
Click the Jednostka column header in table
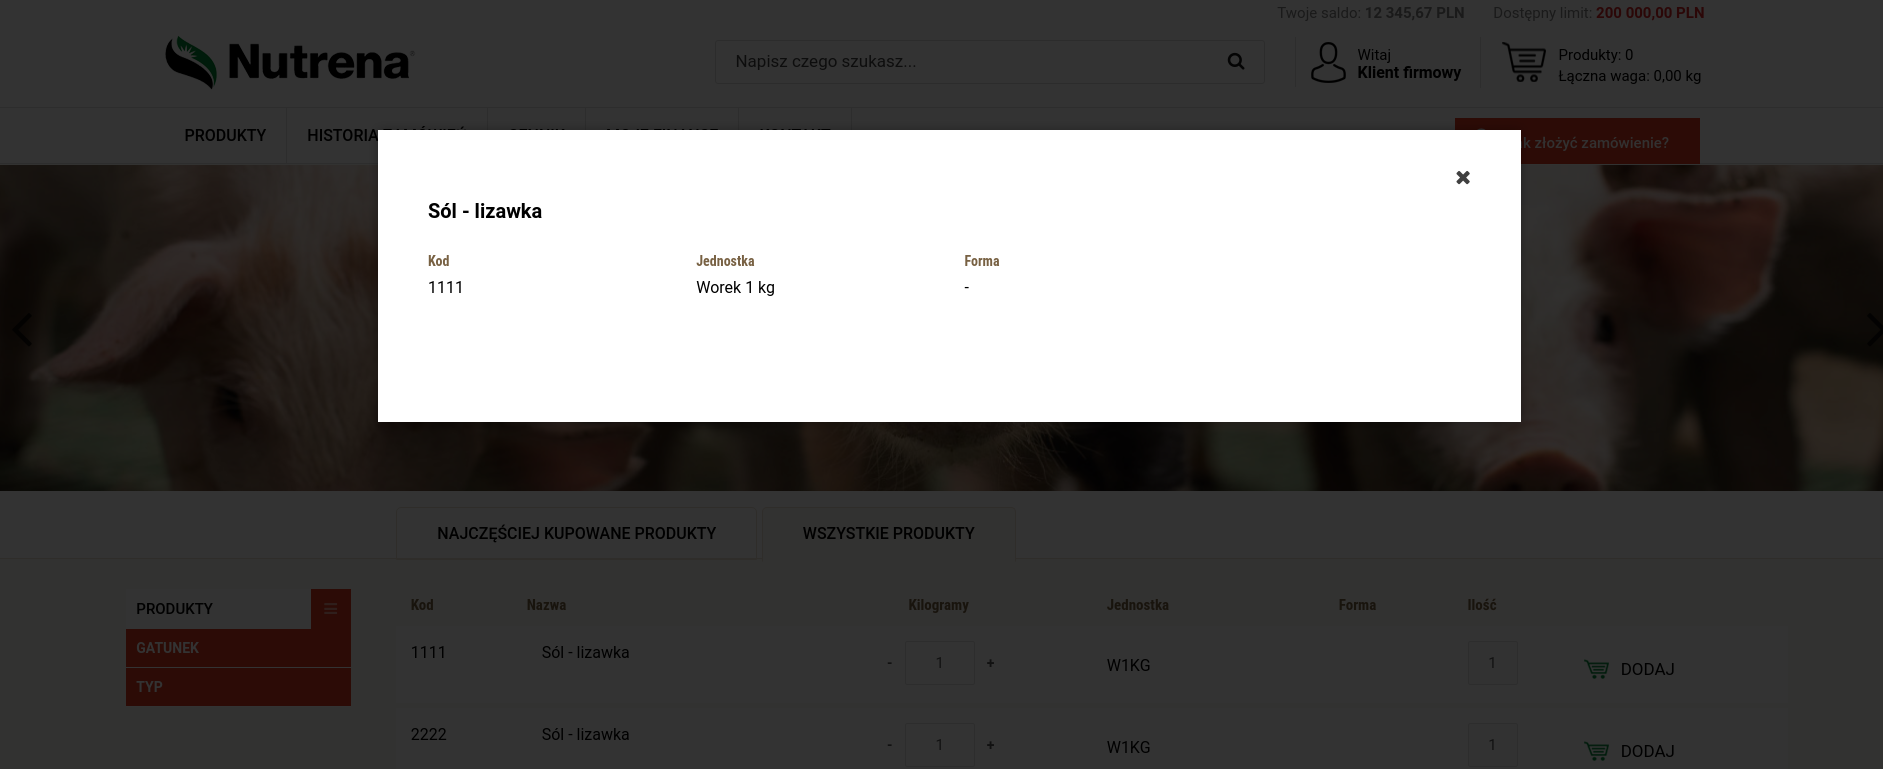coord(1137,605)
